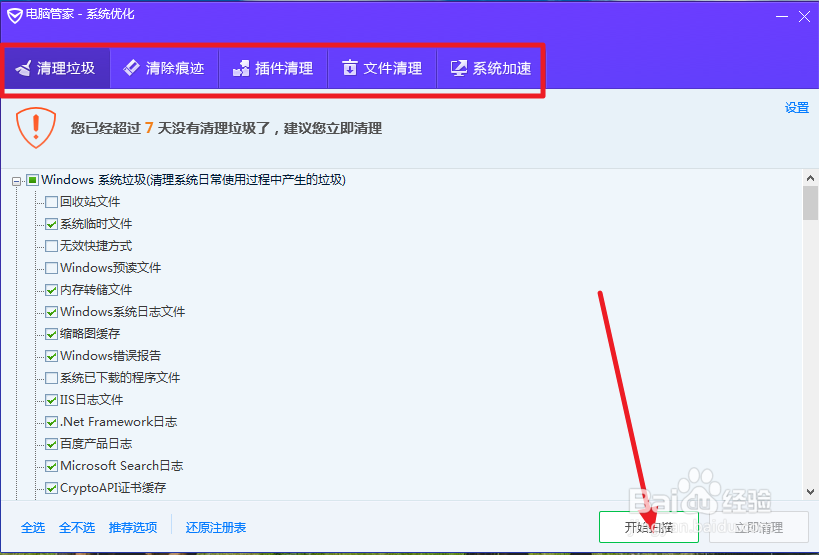Switch to the 清除痕迹 tab
Viewport: 819px width, 555px height.
click(x=164, y=68)
